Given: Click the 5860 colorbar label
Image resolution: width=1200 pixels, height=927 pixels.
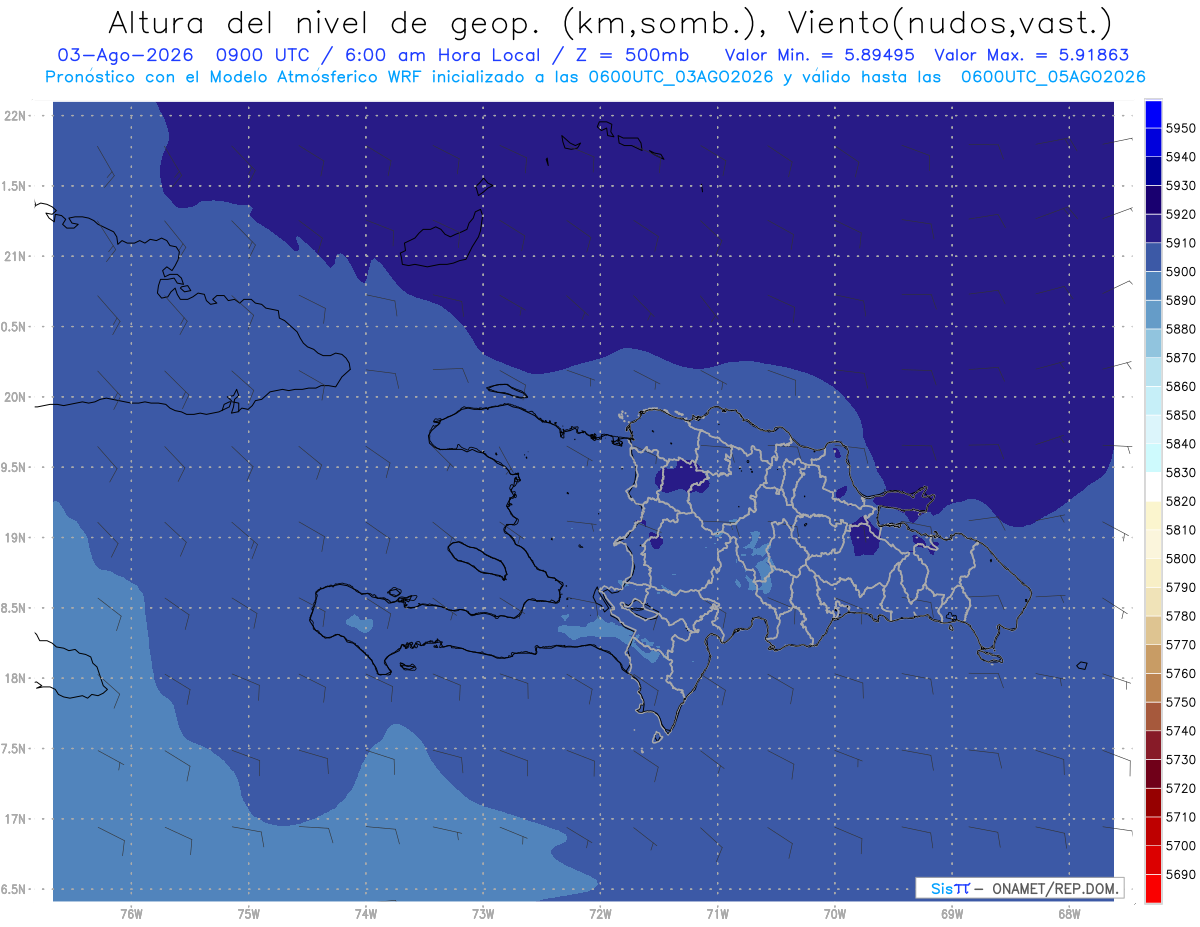Looking at the screenshot, I should tap(1180, 386).
